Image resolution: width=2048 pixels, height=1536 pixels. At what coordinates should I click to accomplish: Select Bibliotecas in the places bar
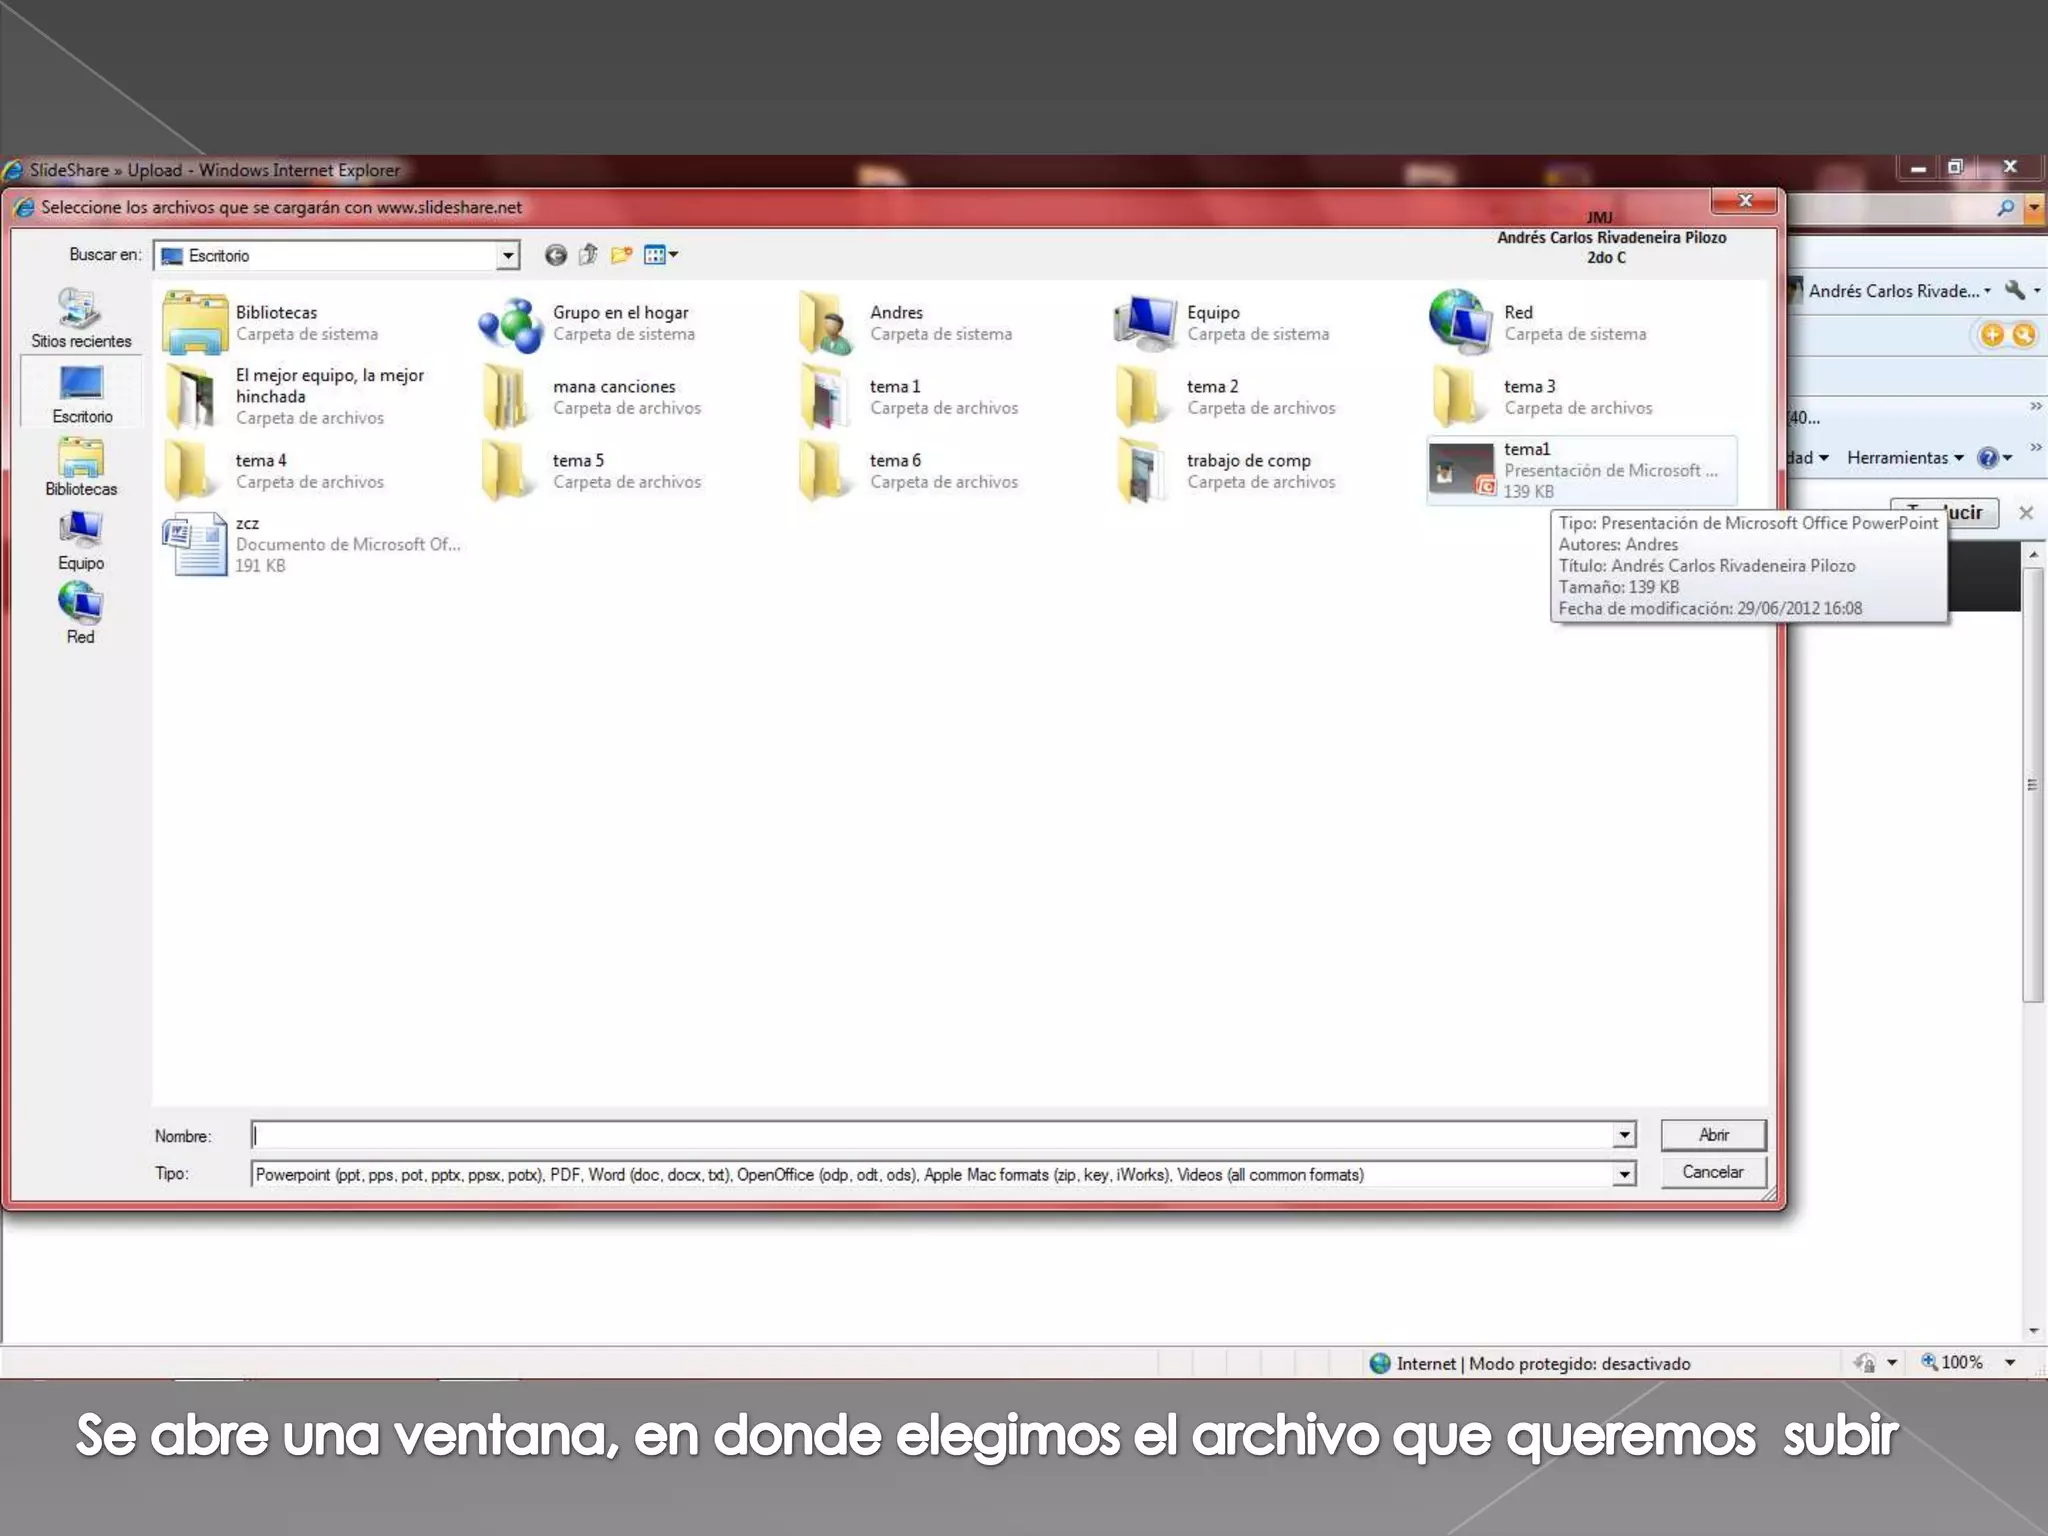[80, 468]
